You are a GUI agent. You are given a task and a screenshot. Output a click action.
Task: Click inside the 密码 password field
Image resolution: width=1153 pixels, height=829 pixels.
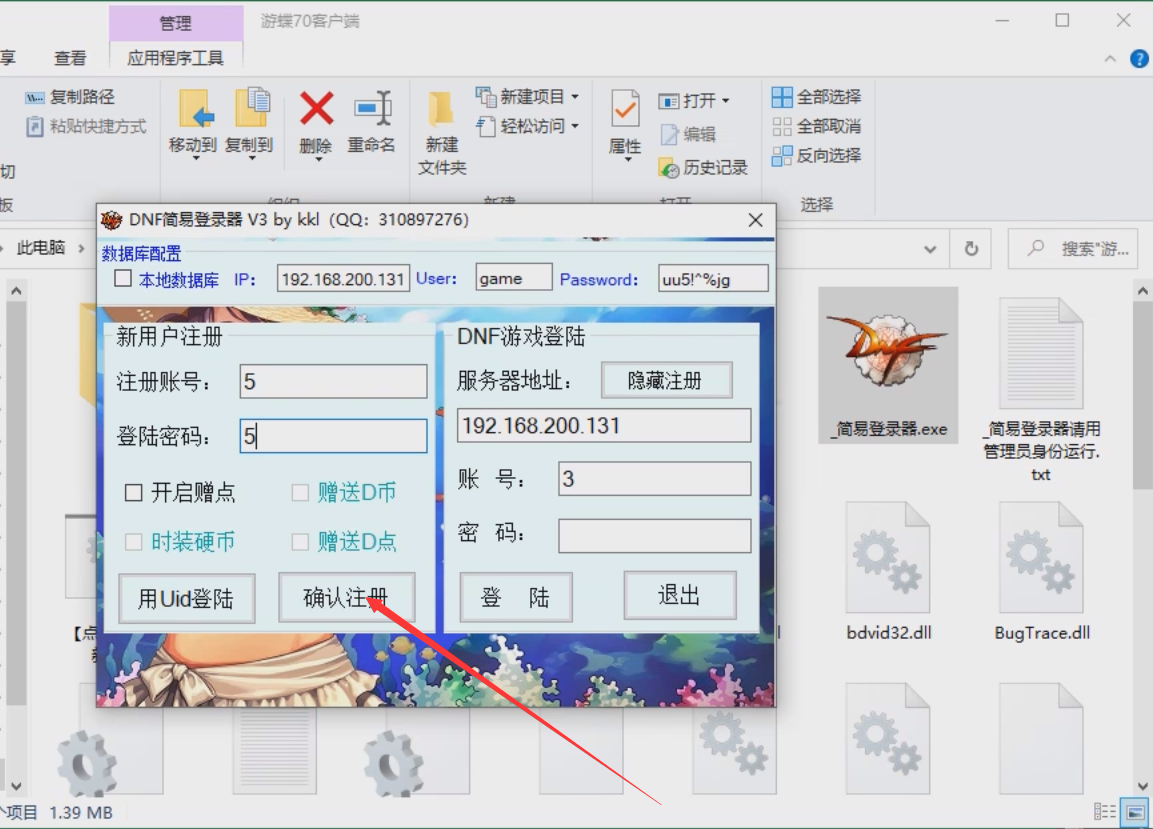654,535
